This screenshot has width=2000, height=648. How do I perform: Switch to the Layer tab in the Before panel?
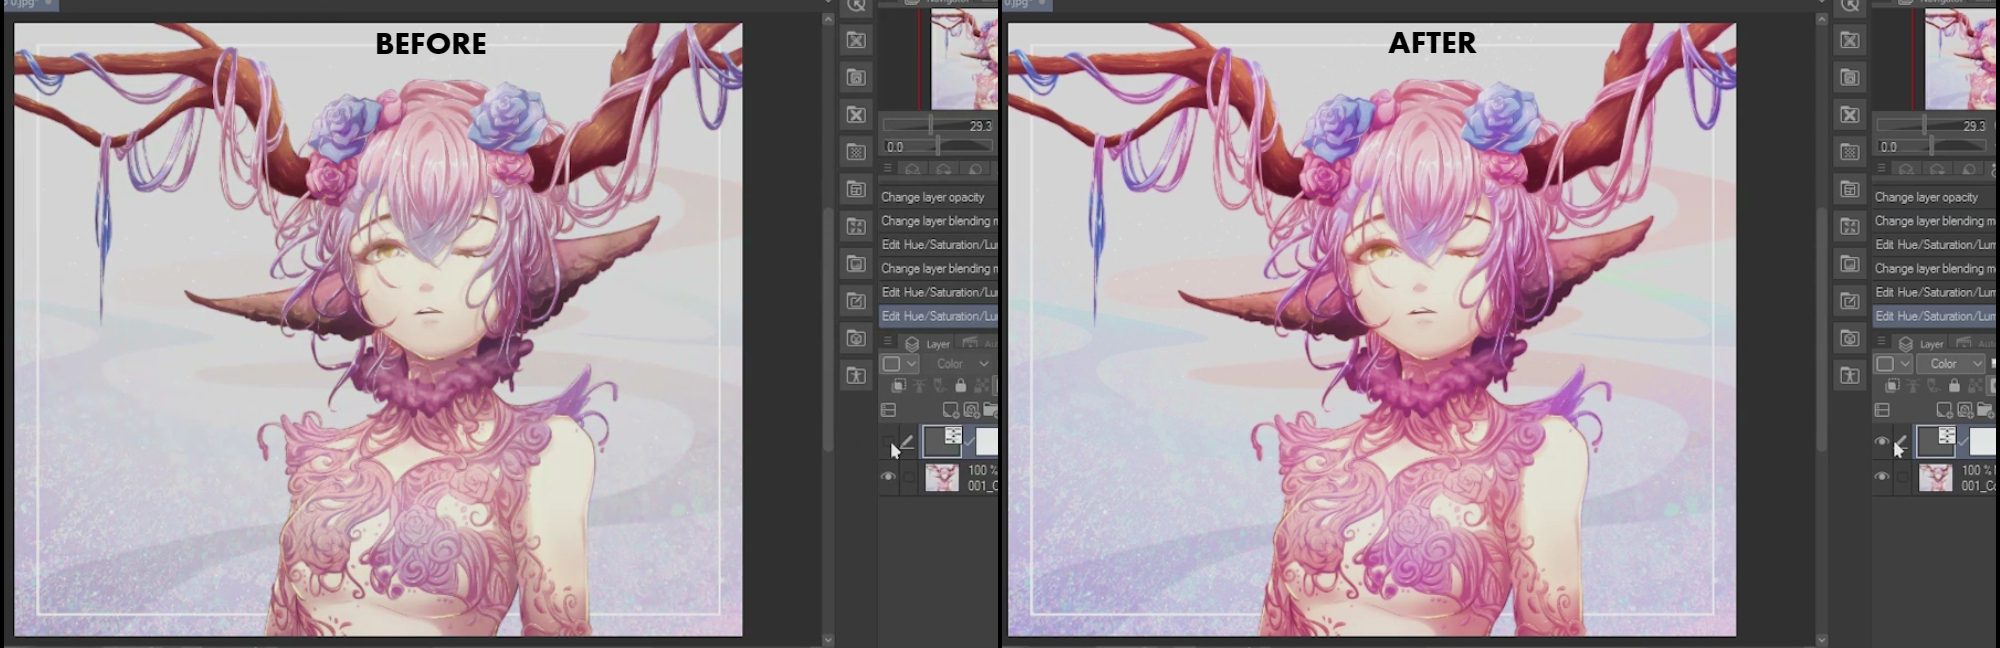pos(928,343)
